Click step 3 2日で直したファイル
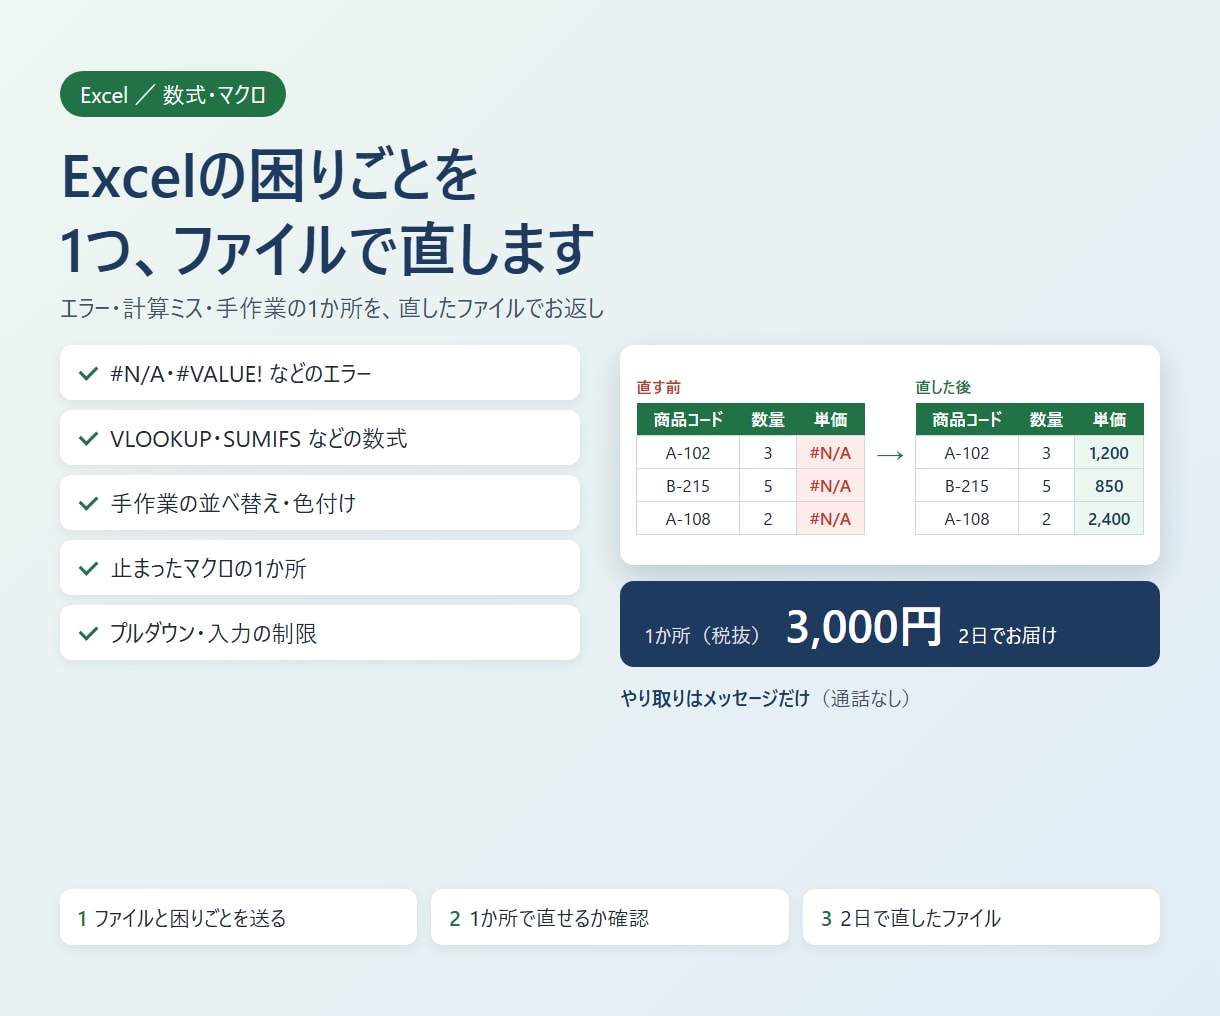 [981, 917]
